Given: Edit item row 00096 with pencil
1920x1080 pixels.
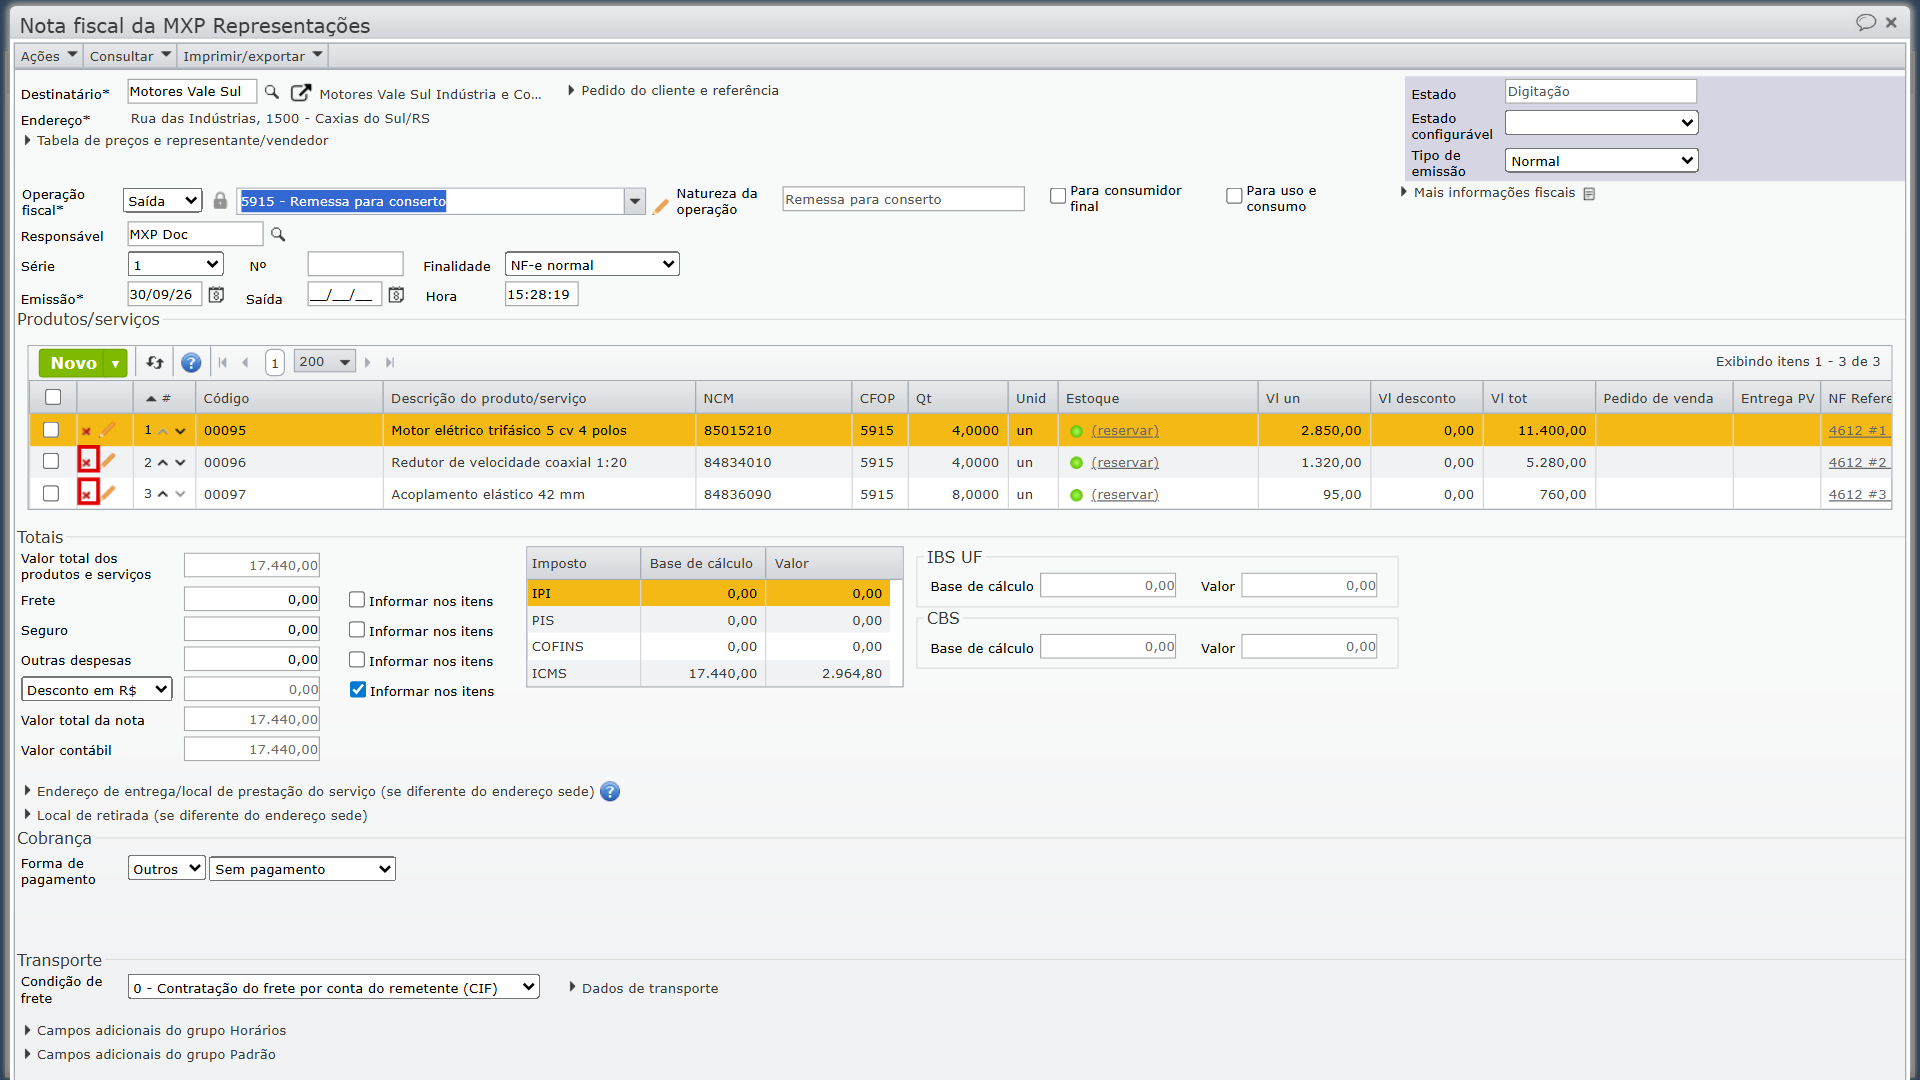Looking at the screenshot, I should coord(108,461).
